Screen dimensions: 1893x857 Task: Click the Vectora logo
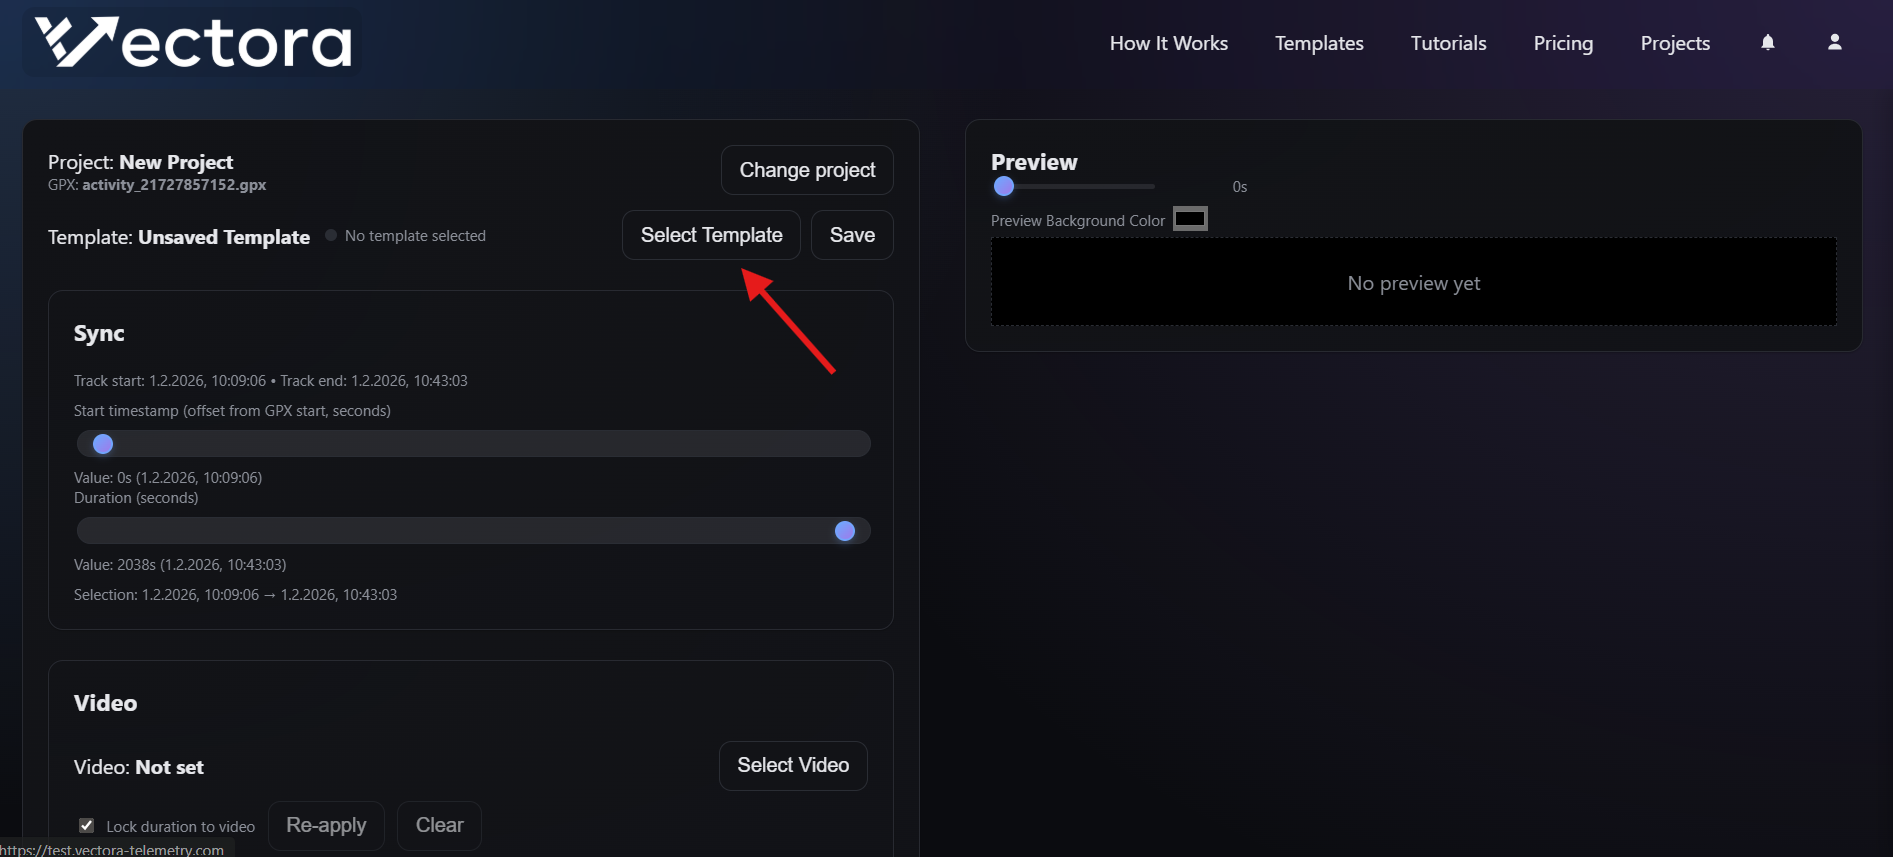click(x=193, y=43)
